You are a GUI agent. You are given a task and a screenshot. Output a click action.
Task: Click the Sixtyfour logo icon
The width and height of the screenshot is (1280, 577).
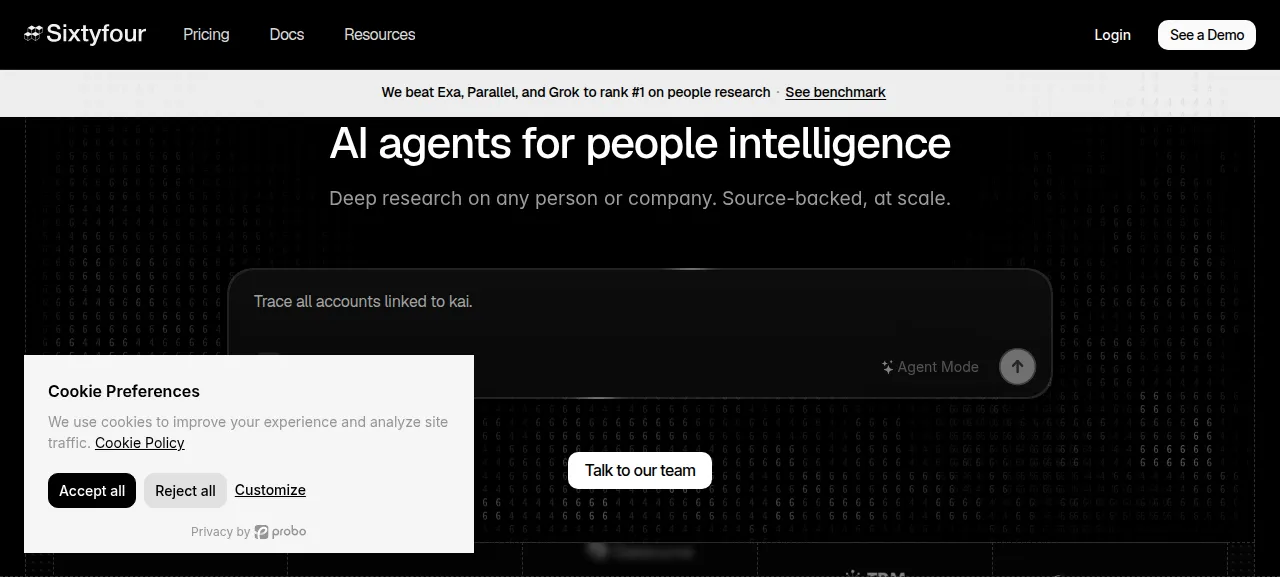tap(33, 34)
